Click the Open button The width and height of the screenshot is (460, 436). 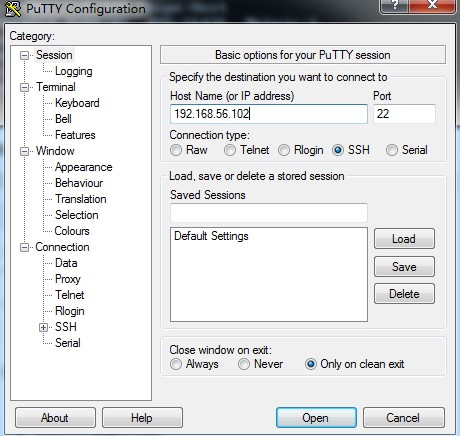(316, 417)
